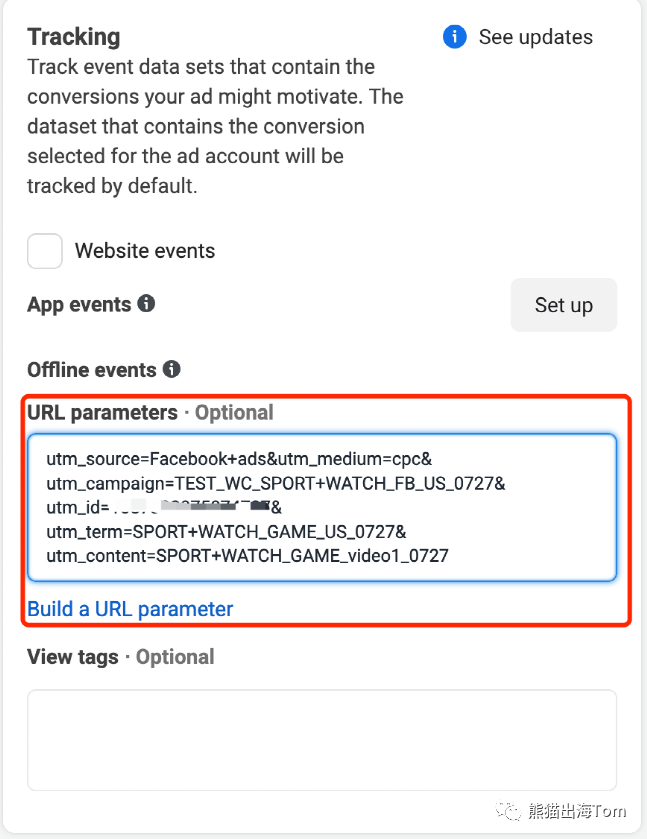
Task: Click the Website events label text
Action: 145,251
